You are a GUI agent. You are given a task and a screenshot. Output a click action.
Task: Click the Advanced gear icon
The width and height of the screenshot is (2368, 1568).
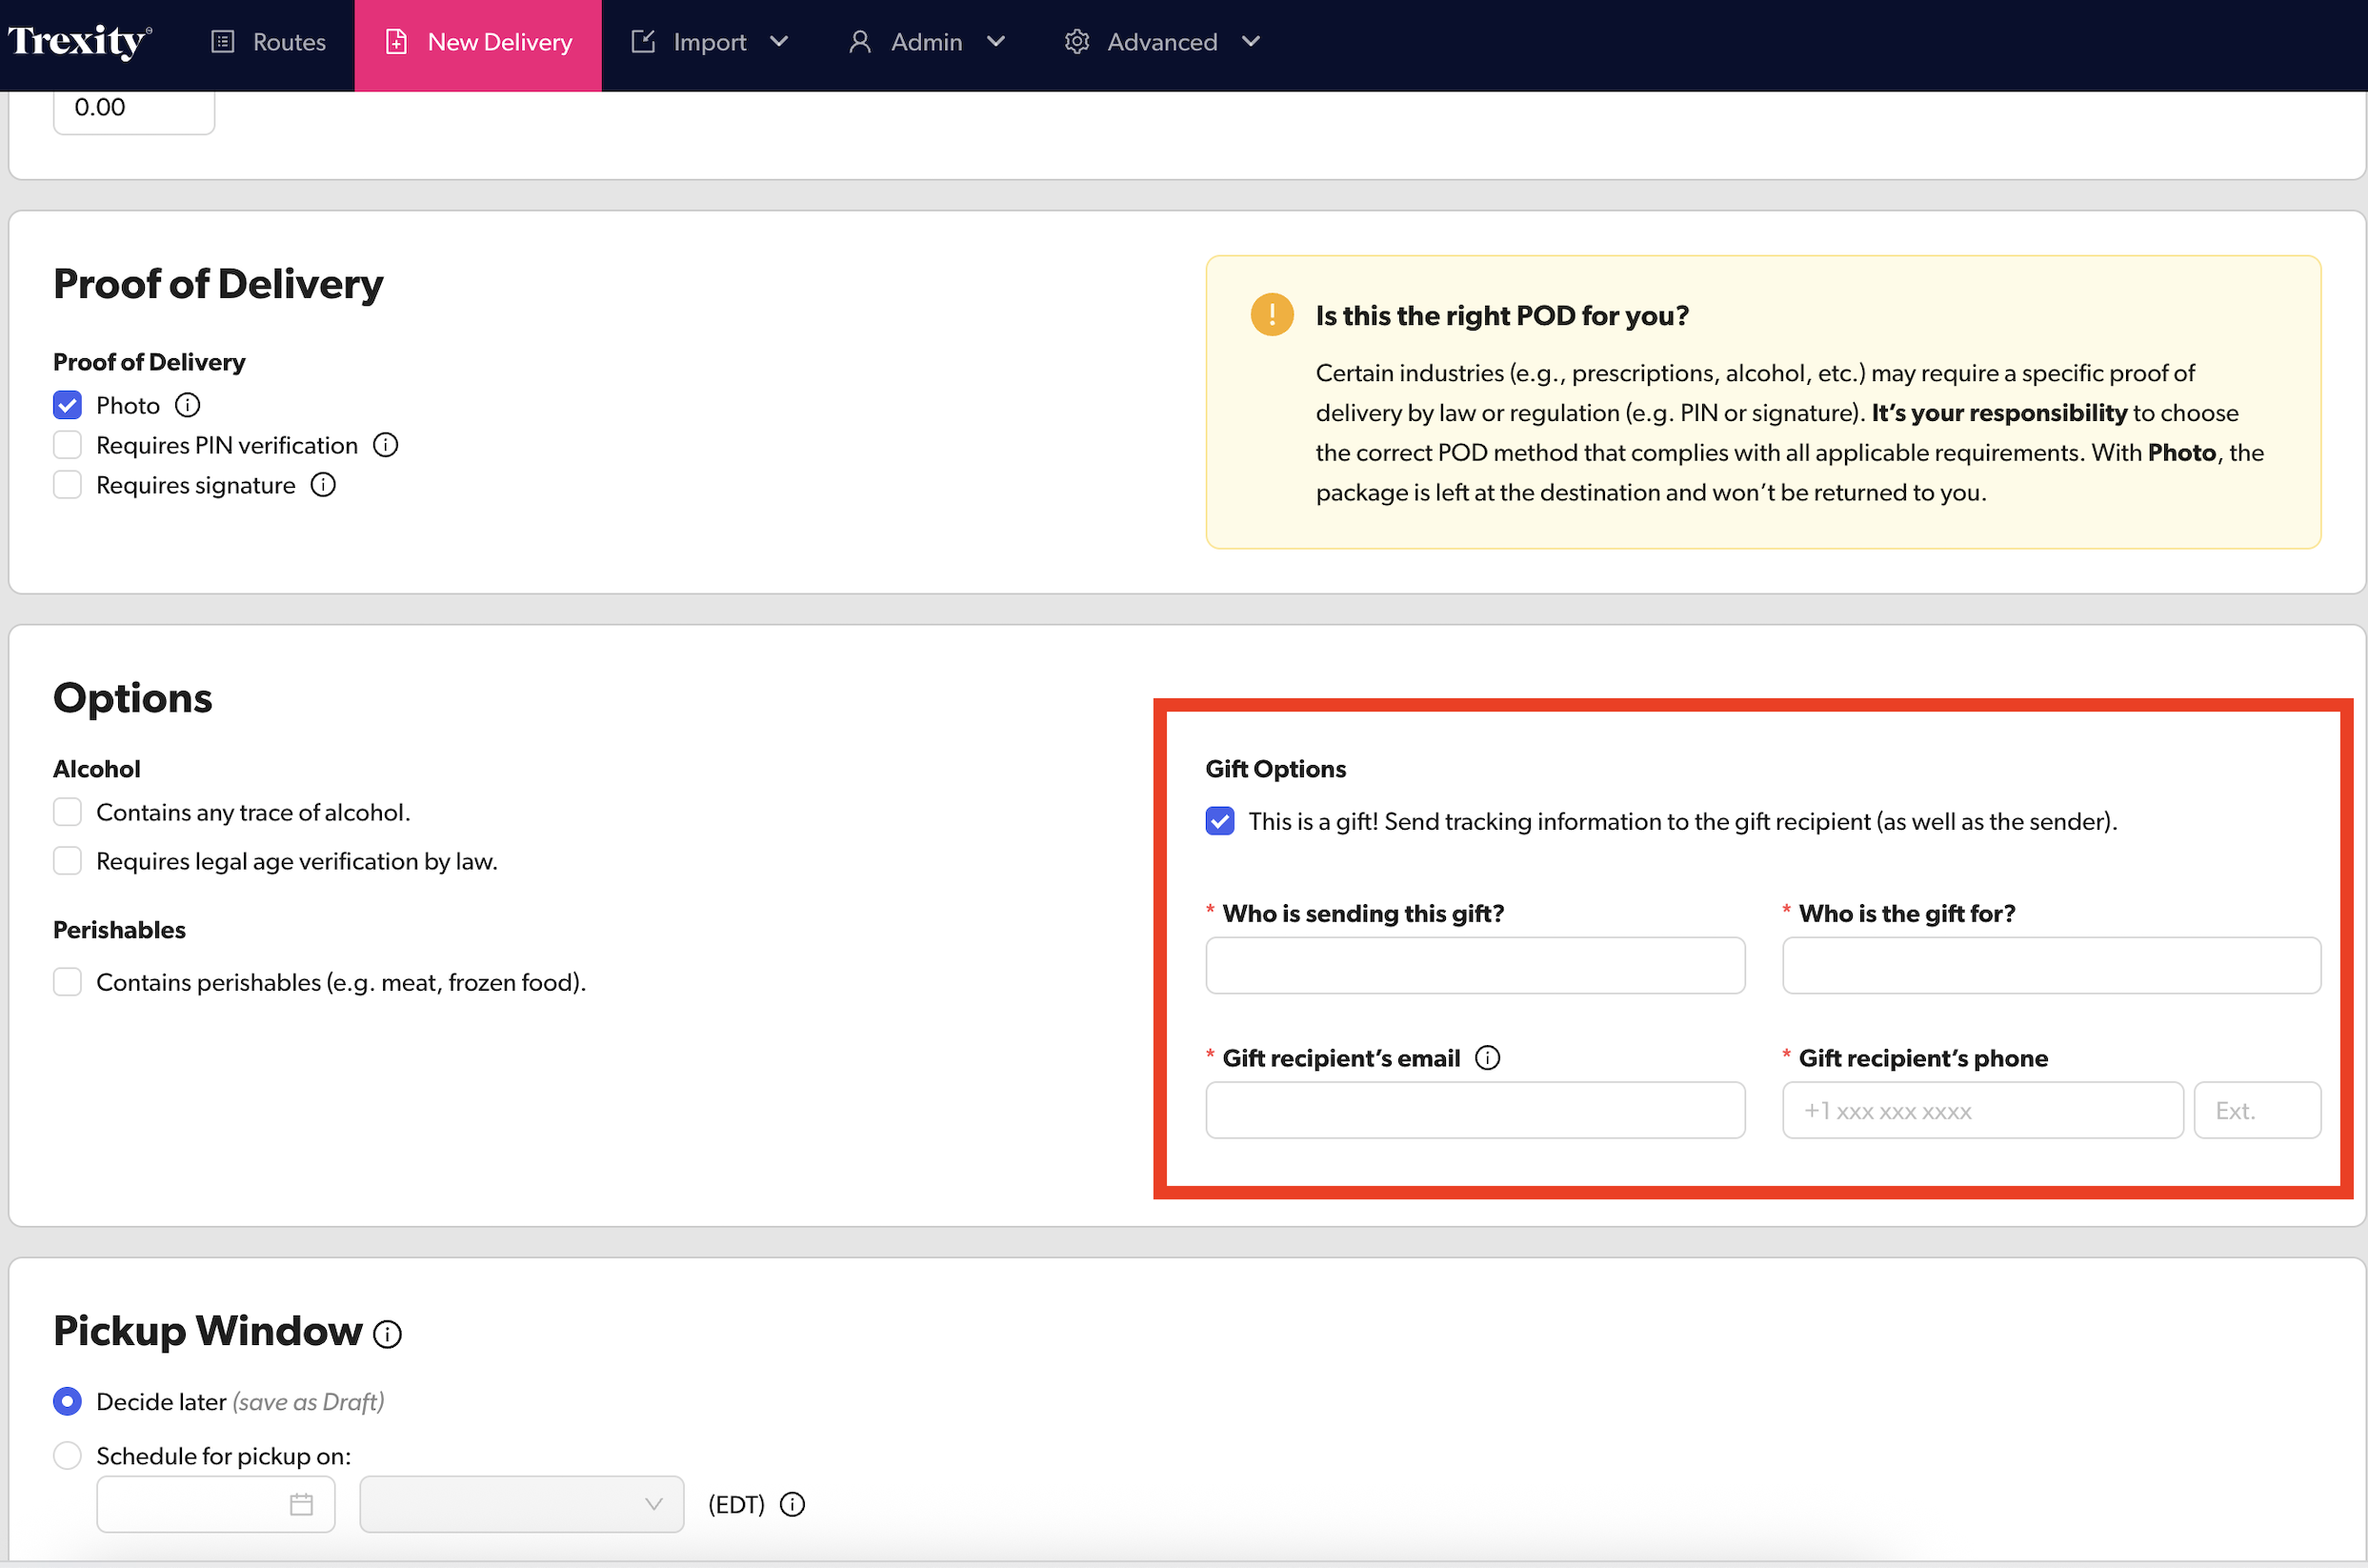point(1076,42)
